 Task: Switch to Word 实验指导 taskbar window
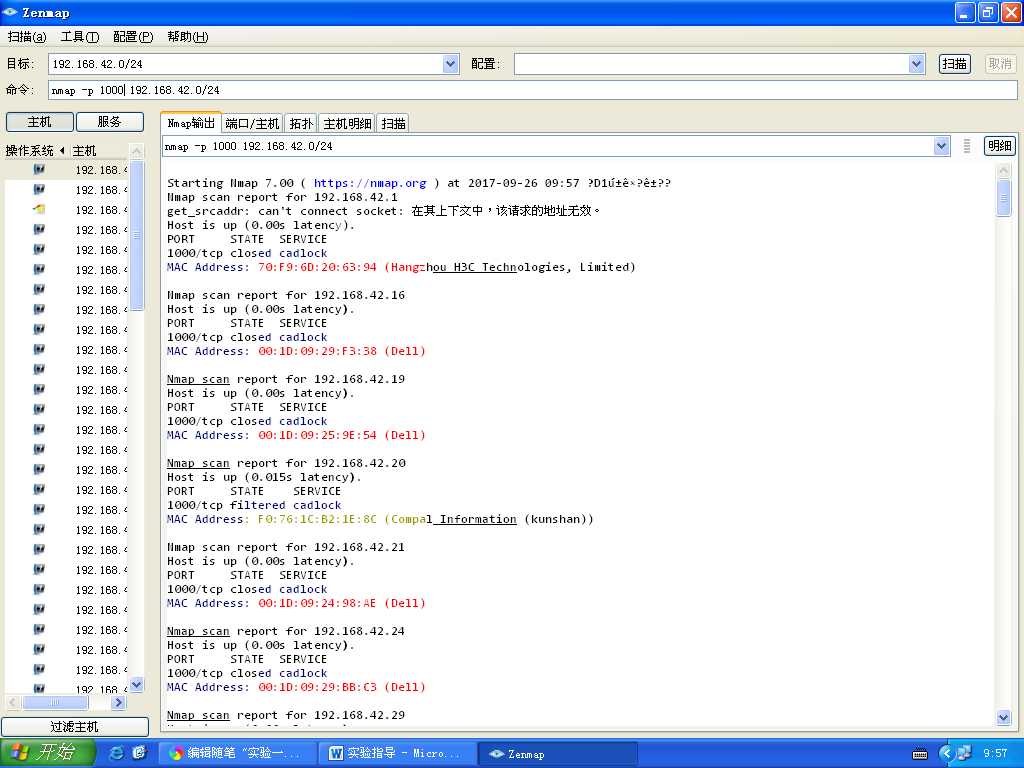click(x=398, y=754)
